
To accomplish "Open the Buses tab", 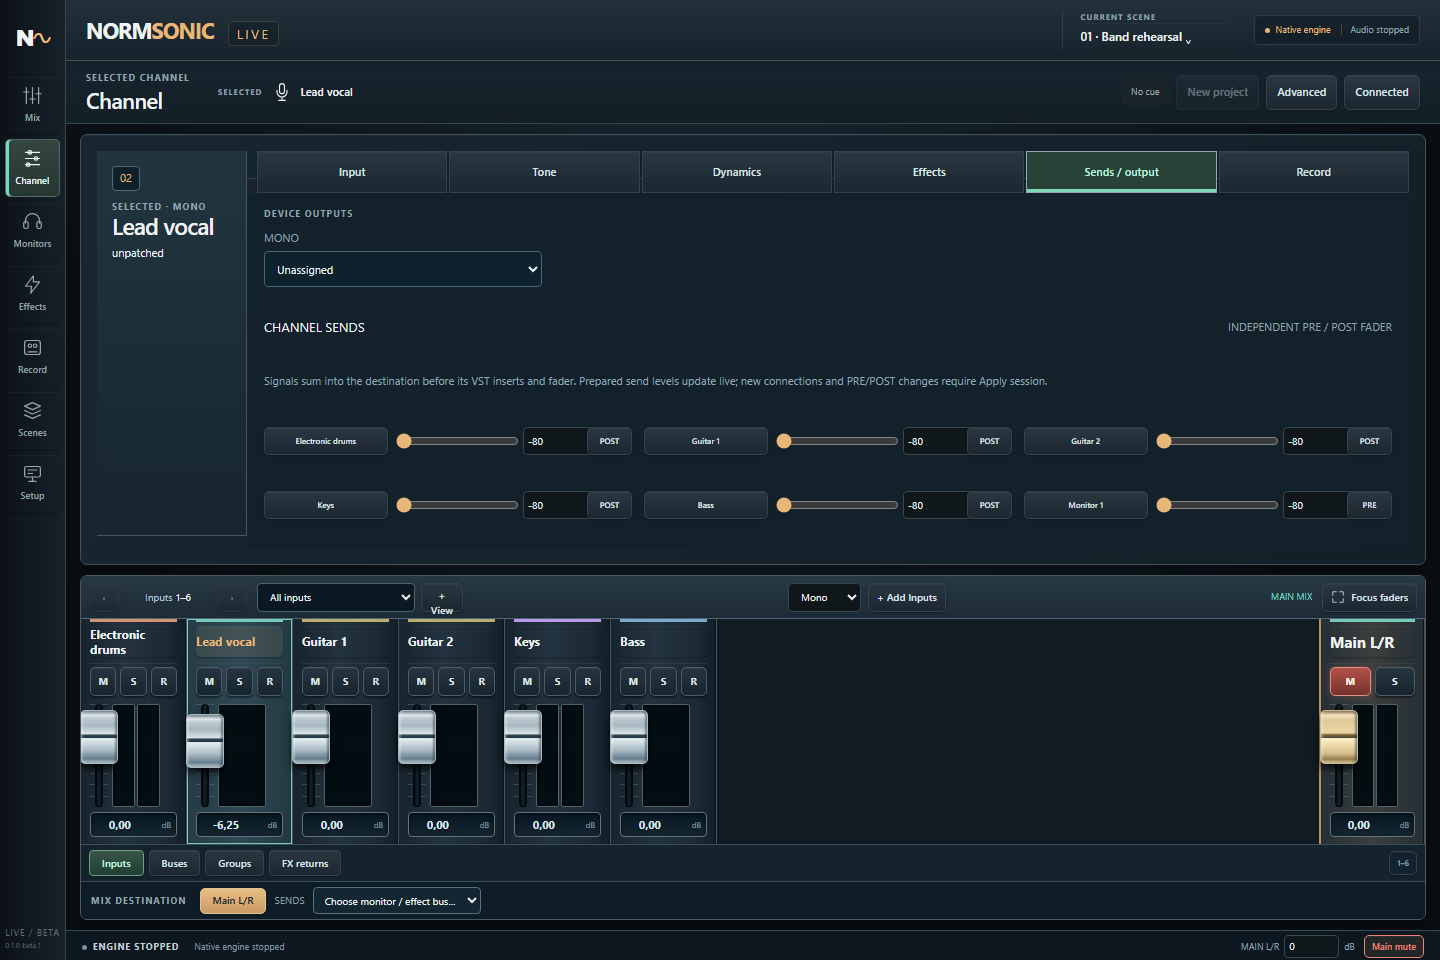I will (x=175, y=863).
